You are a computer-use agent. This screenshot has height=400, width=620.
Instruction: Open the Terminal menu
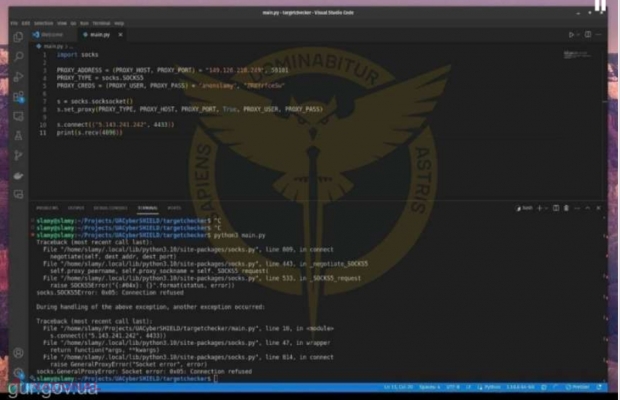point(101,23)
